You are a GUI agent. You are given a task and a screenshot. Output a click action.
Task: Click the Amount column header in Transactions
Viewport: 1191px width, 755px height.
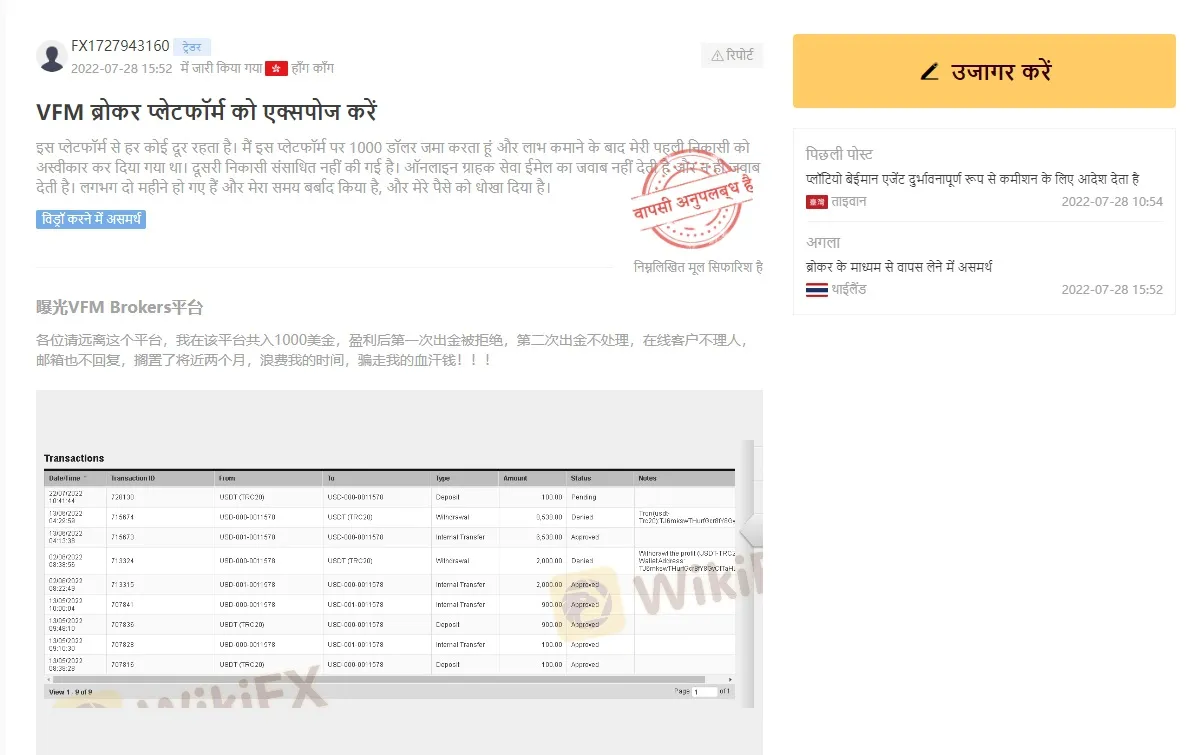click(515, 479)
